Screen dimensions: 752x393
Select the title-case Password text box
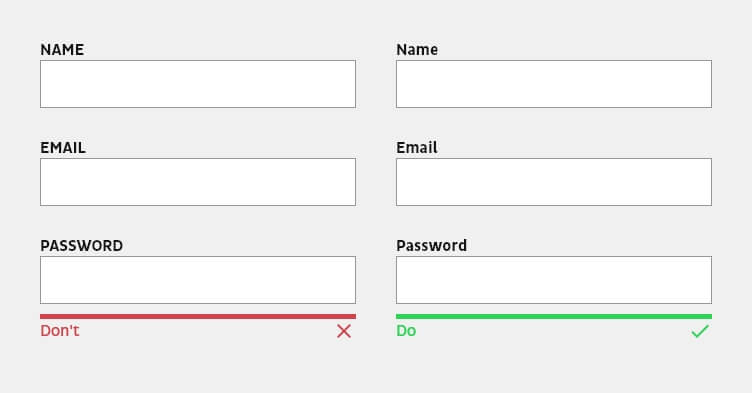click(554, 280)
